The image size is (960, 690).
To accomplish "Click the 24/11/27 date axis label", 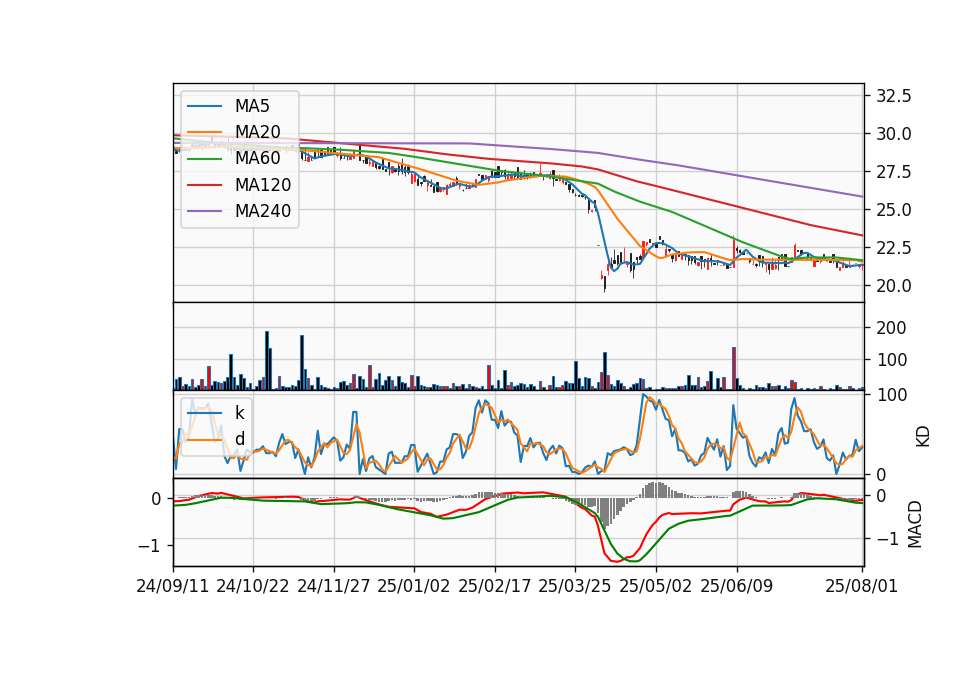I will click(x=334, y=586).
